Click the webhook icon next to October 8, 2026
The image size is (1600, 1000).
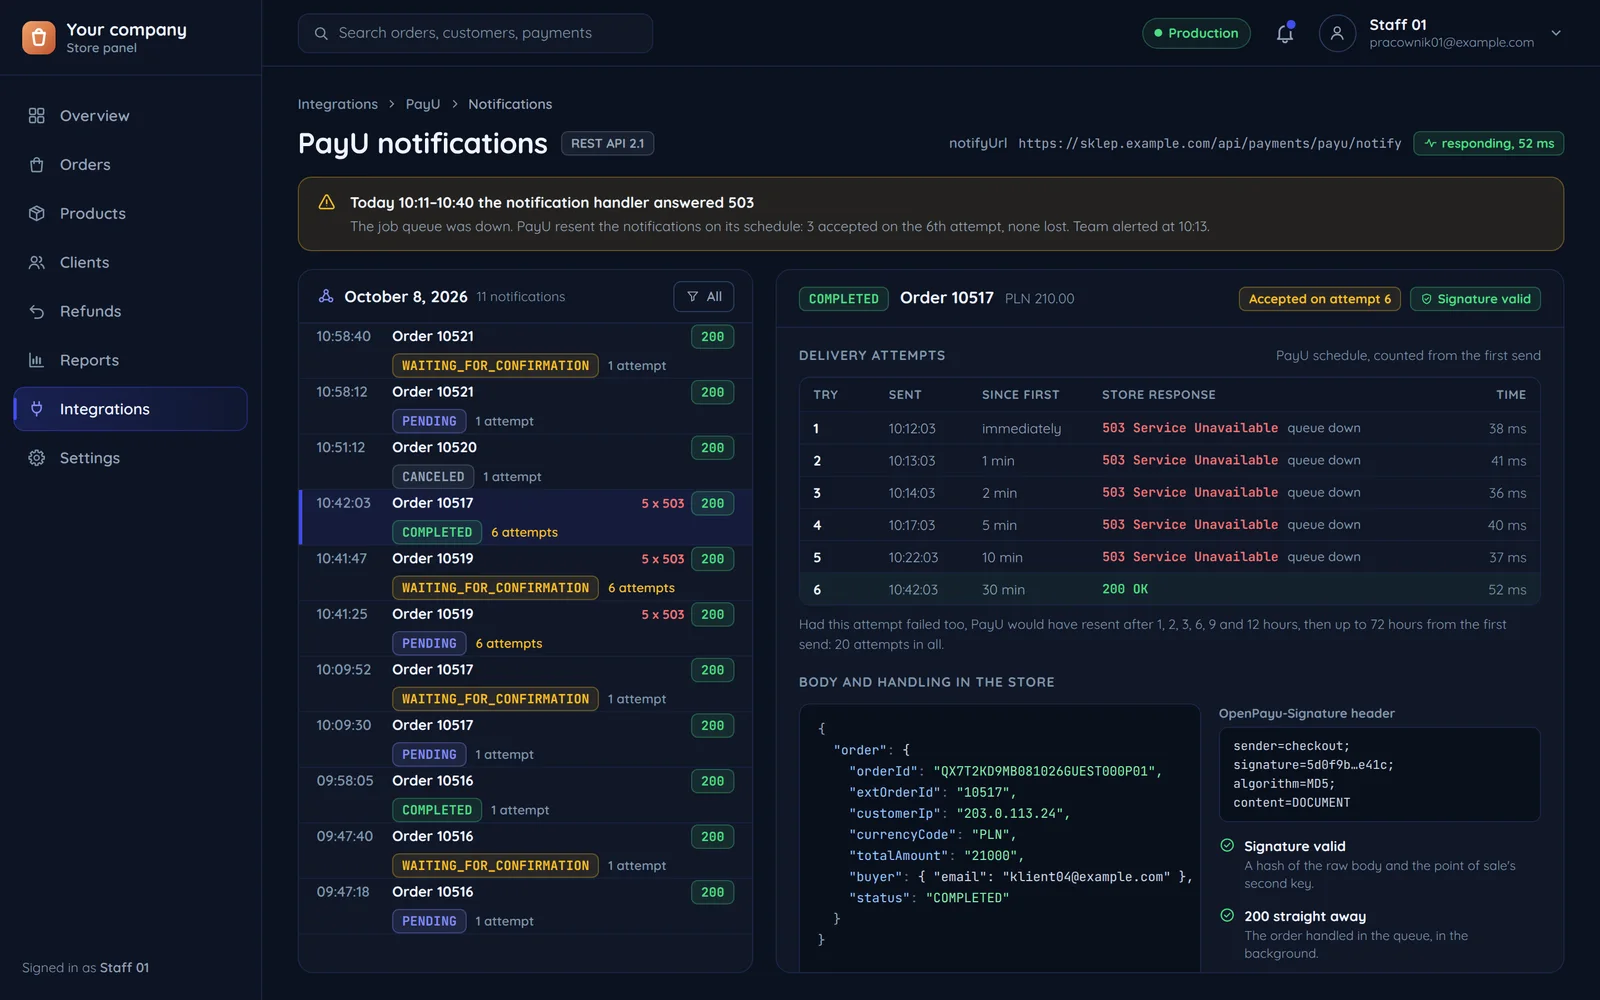pos(326,297)
